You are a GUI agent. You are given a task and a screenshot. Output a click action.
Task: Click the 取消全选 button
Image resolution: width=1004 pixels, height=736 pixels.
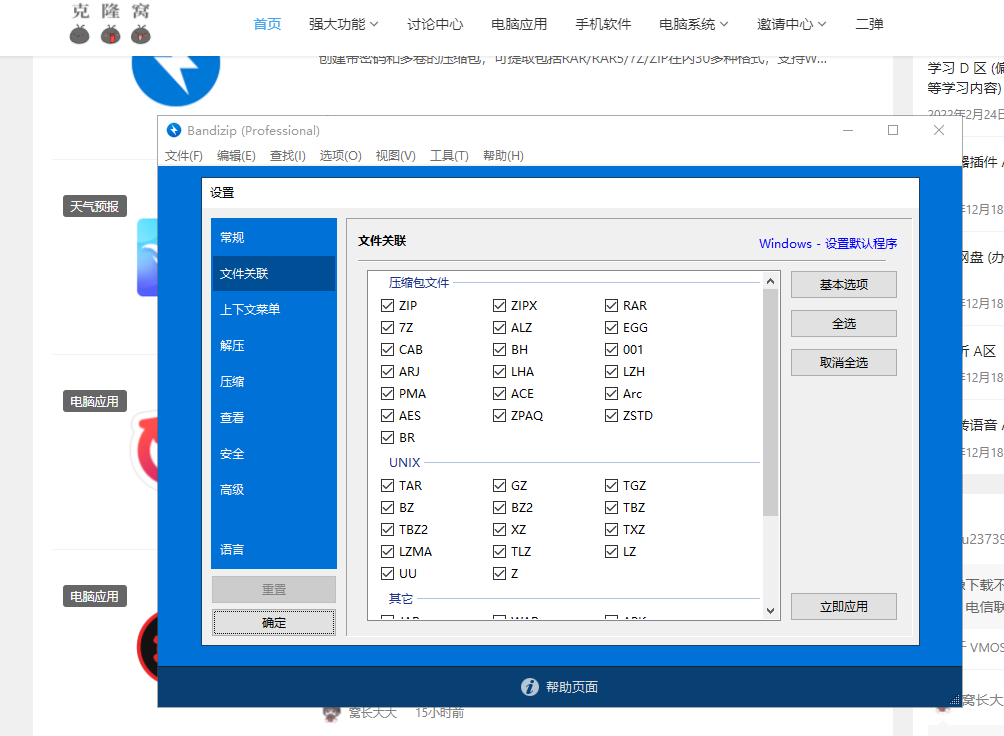[844, 363]
